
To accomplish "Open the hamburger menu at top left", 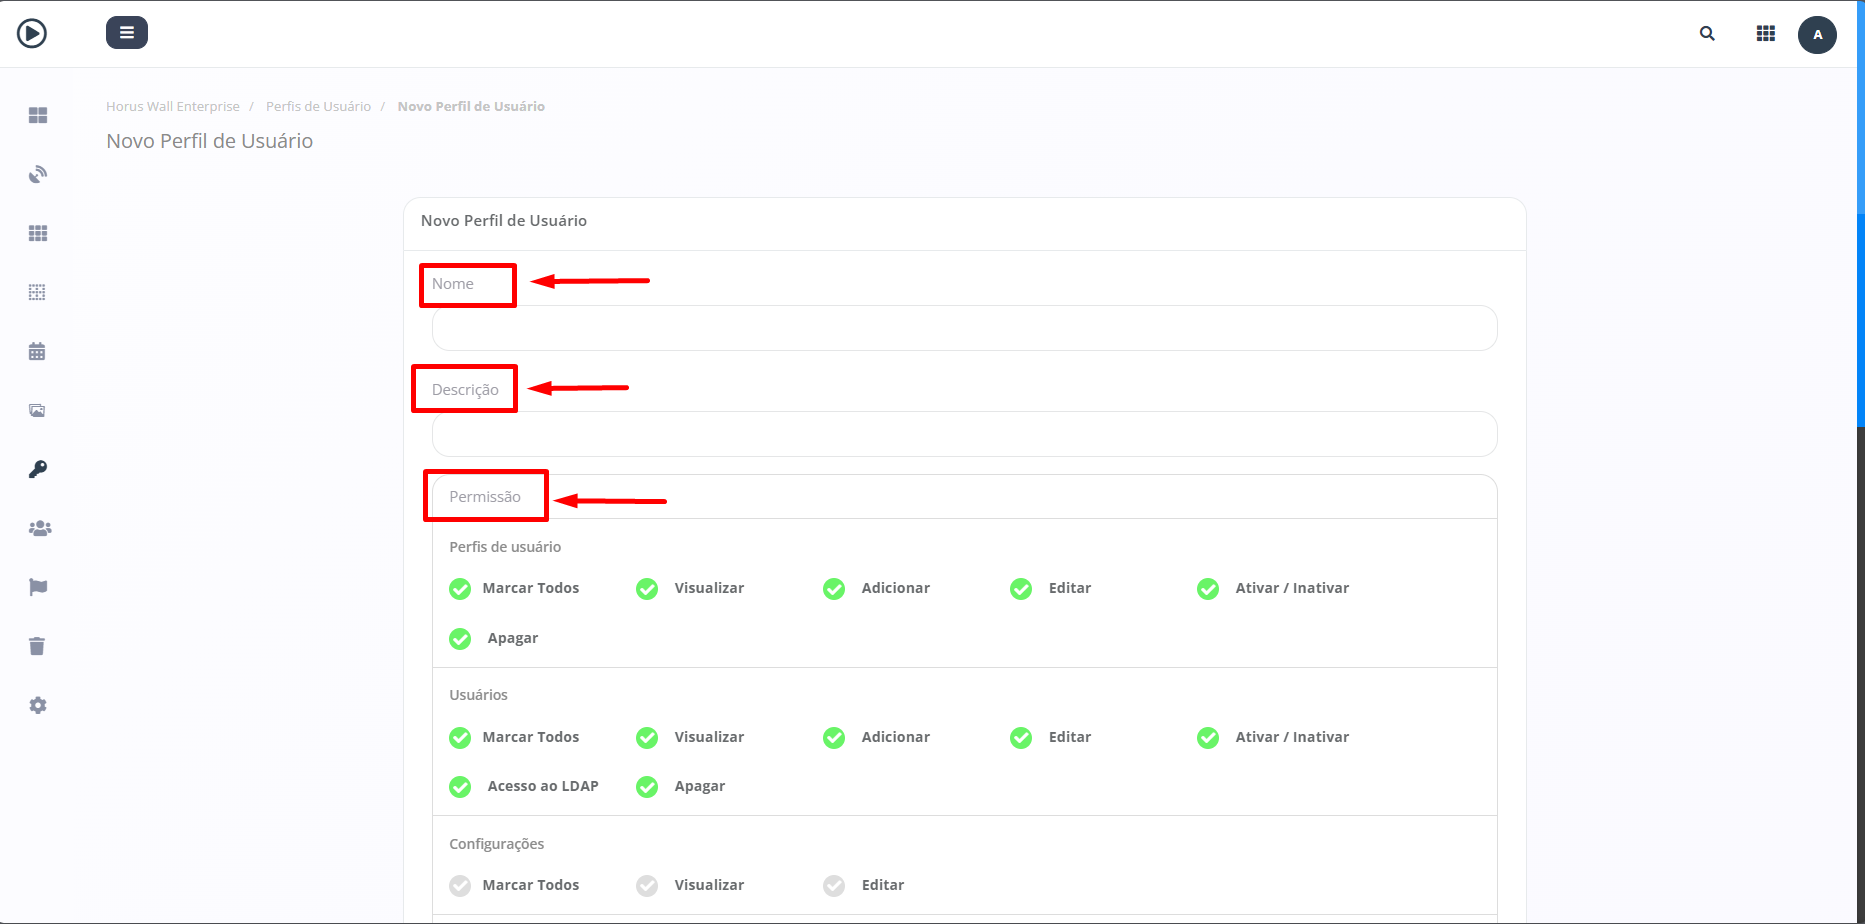I will click(126, 32).
